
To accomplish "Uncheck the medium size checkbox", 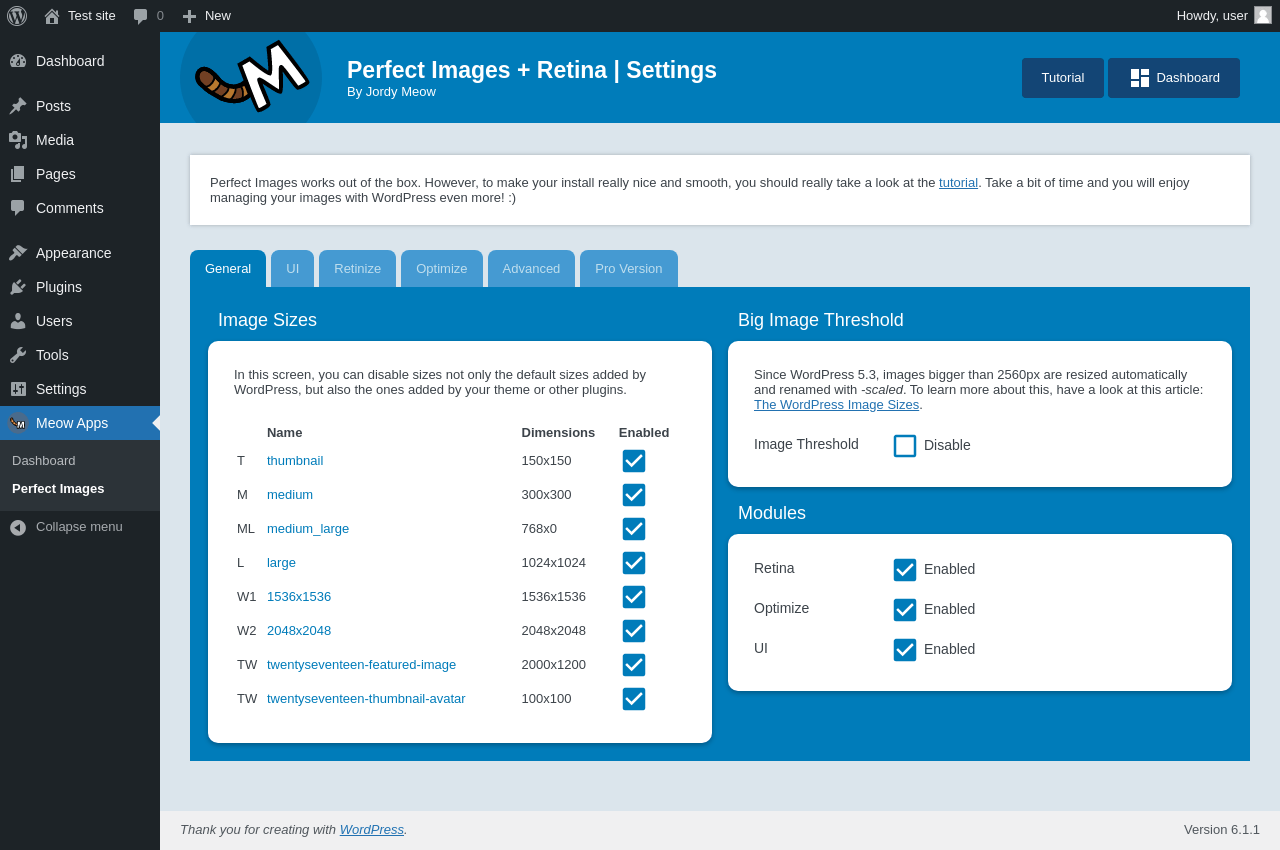I will click(634, 495).
